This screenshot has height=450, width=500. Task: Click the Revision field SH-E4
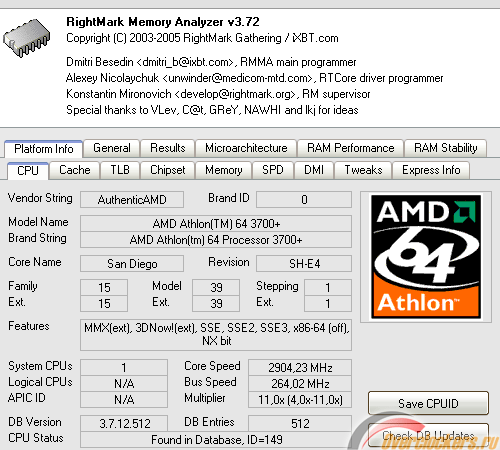[304, 264]
